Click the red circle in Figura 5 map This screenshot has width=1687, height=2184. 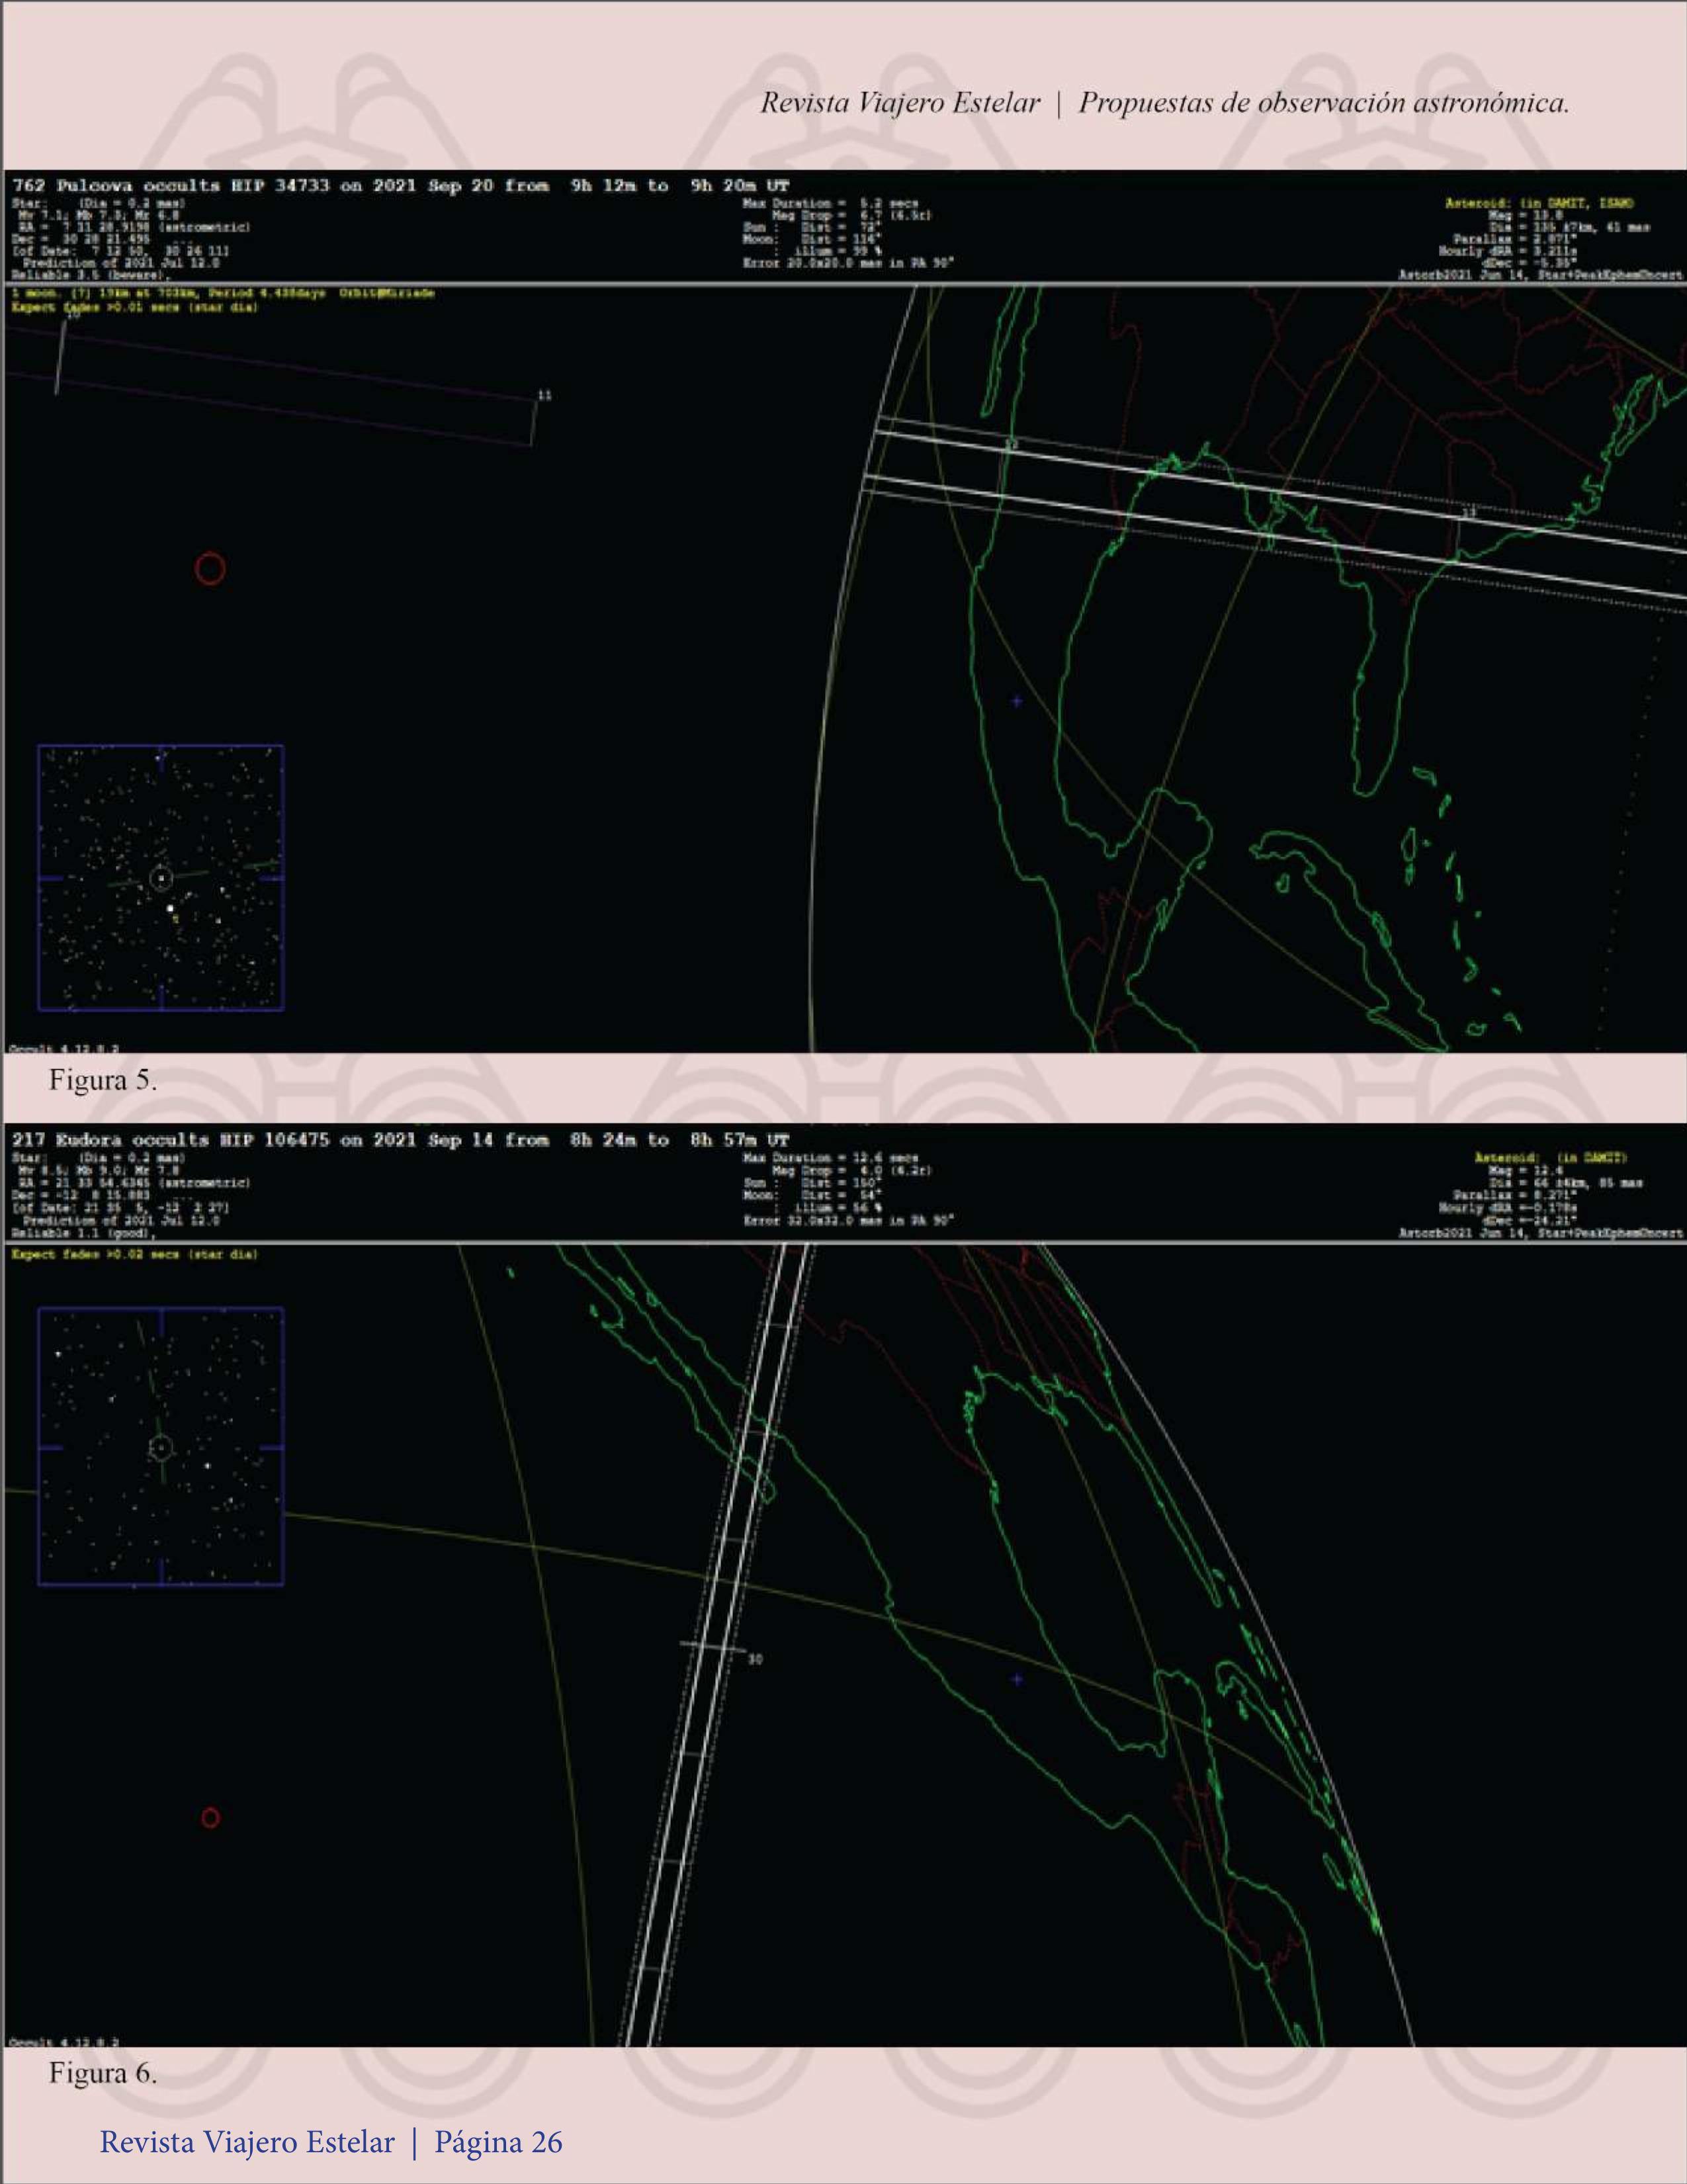pyautogui.click(x=209, y=568)
